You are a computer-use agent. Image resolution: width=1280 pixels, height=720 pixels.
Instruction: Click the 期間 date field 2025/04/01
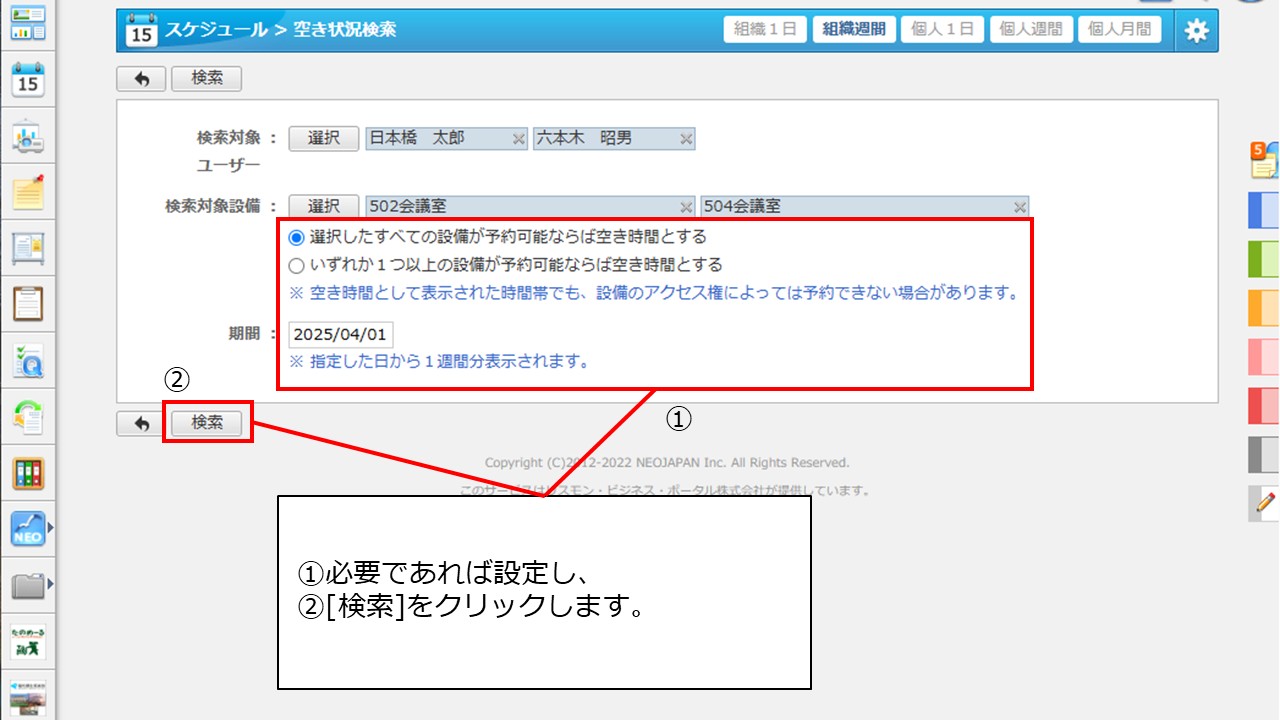[341, 334]
